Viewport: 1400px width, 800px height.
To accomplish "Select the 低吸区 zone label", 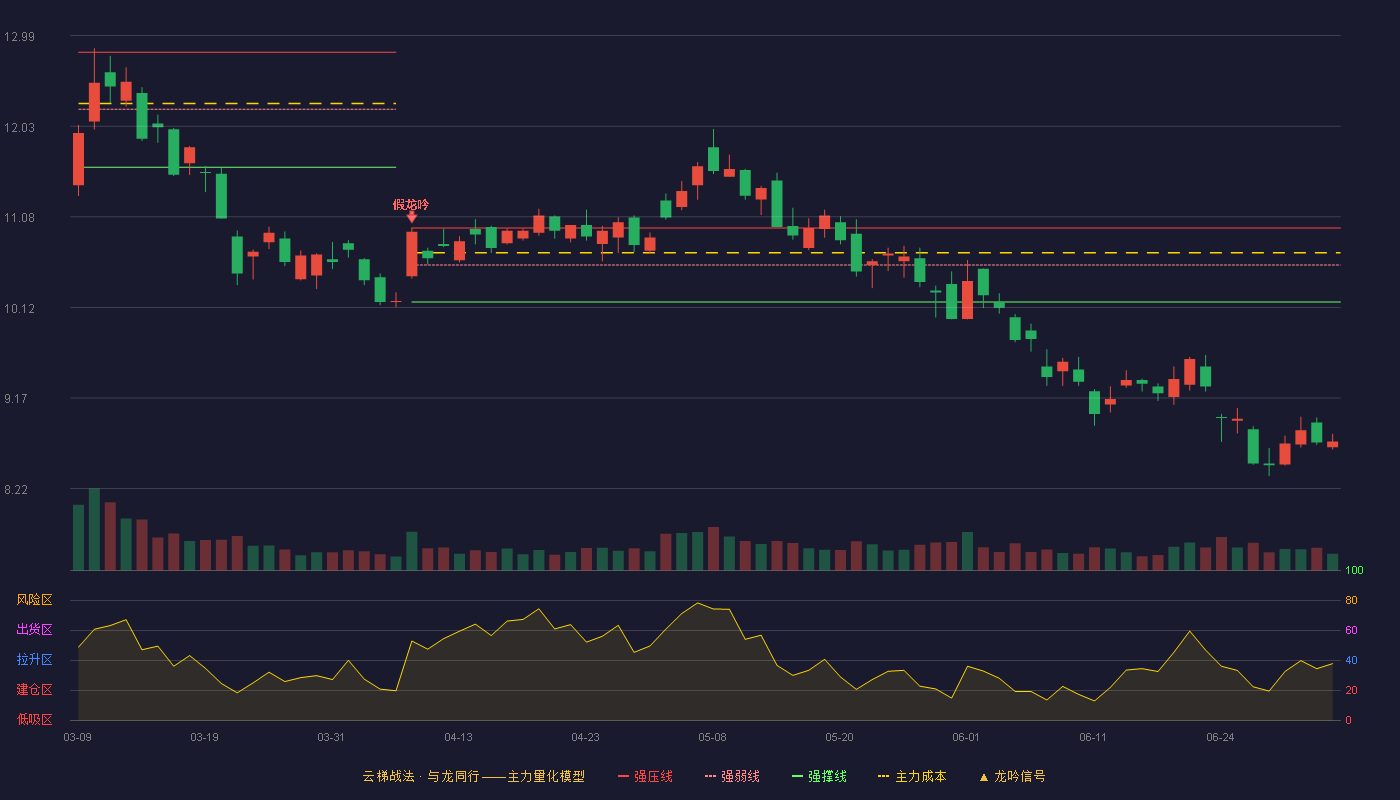I will click(x=34, y=719).
